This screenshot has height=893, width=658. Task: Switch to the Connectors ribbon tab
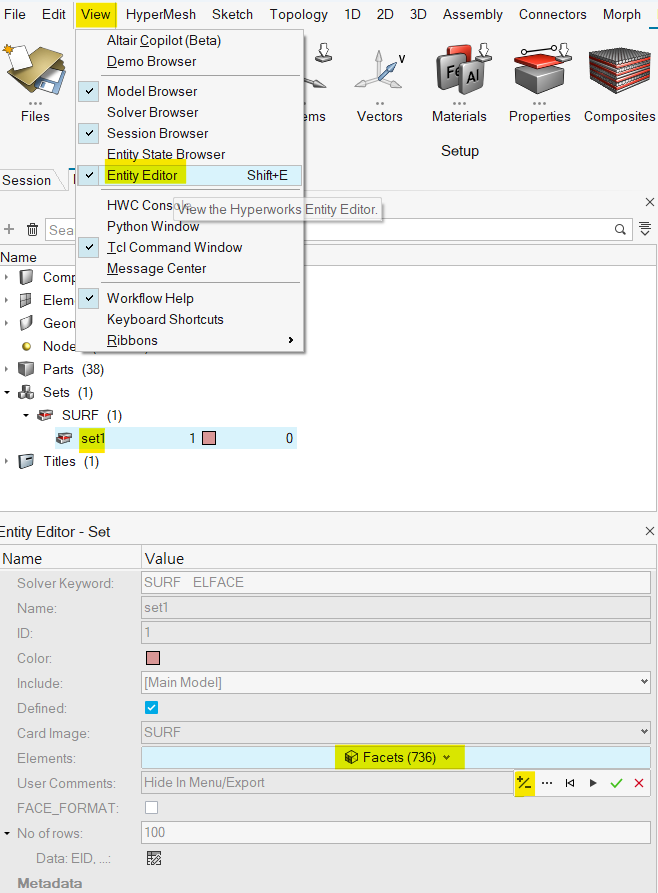pos(553,14)
